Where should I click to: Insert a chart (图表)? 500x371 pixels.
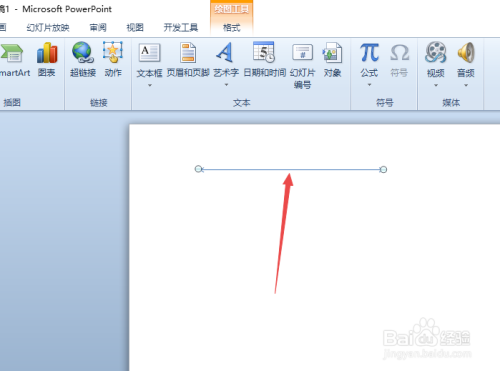click(x=47, y=60)
